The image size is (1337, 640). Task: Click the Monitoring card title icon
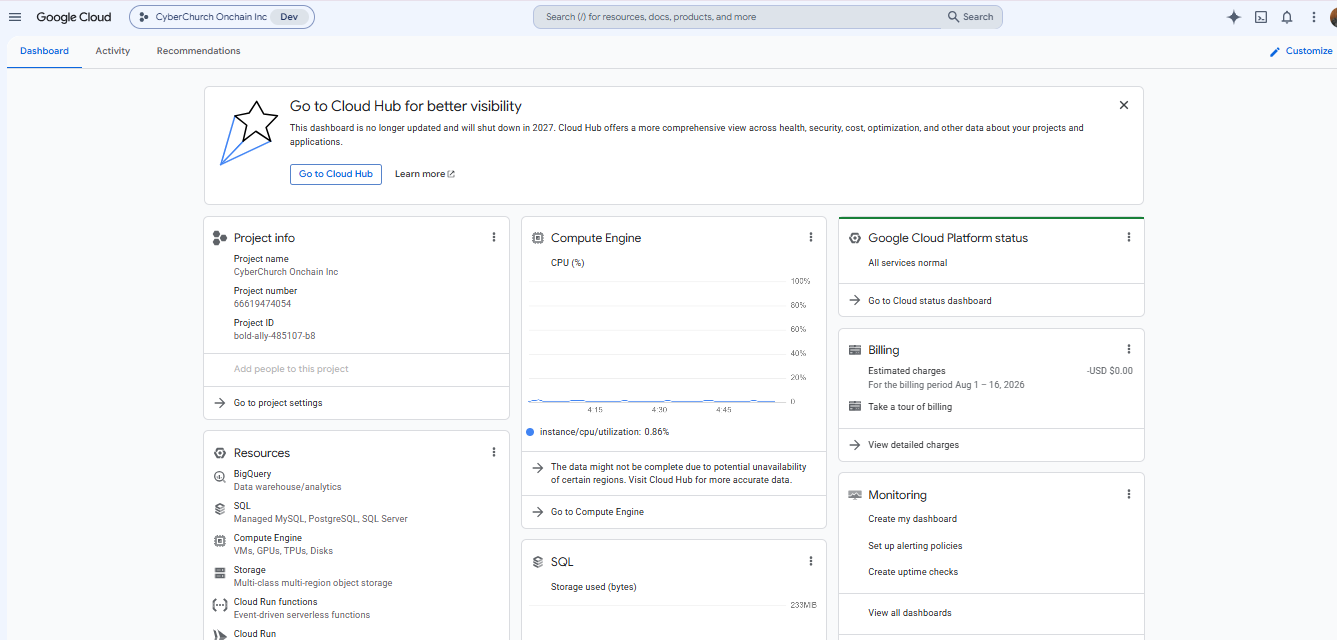pyautogui.click(x=855, y=495)
